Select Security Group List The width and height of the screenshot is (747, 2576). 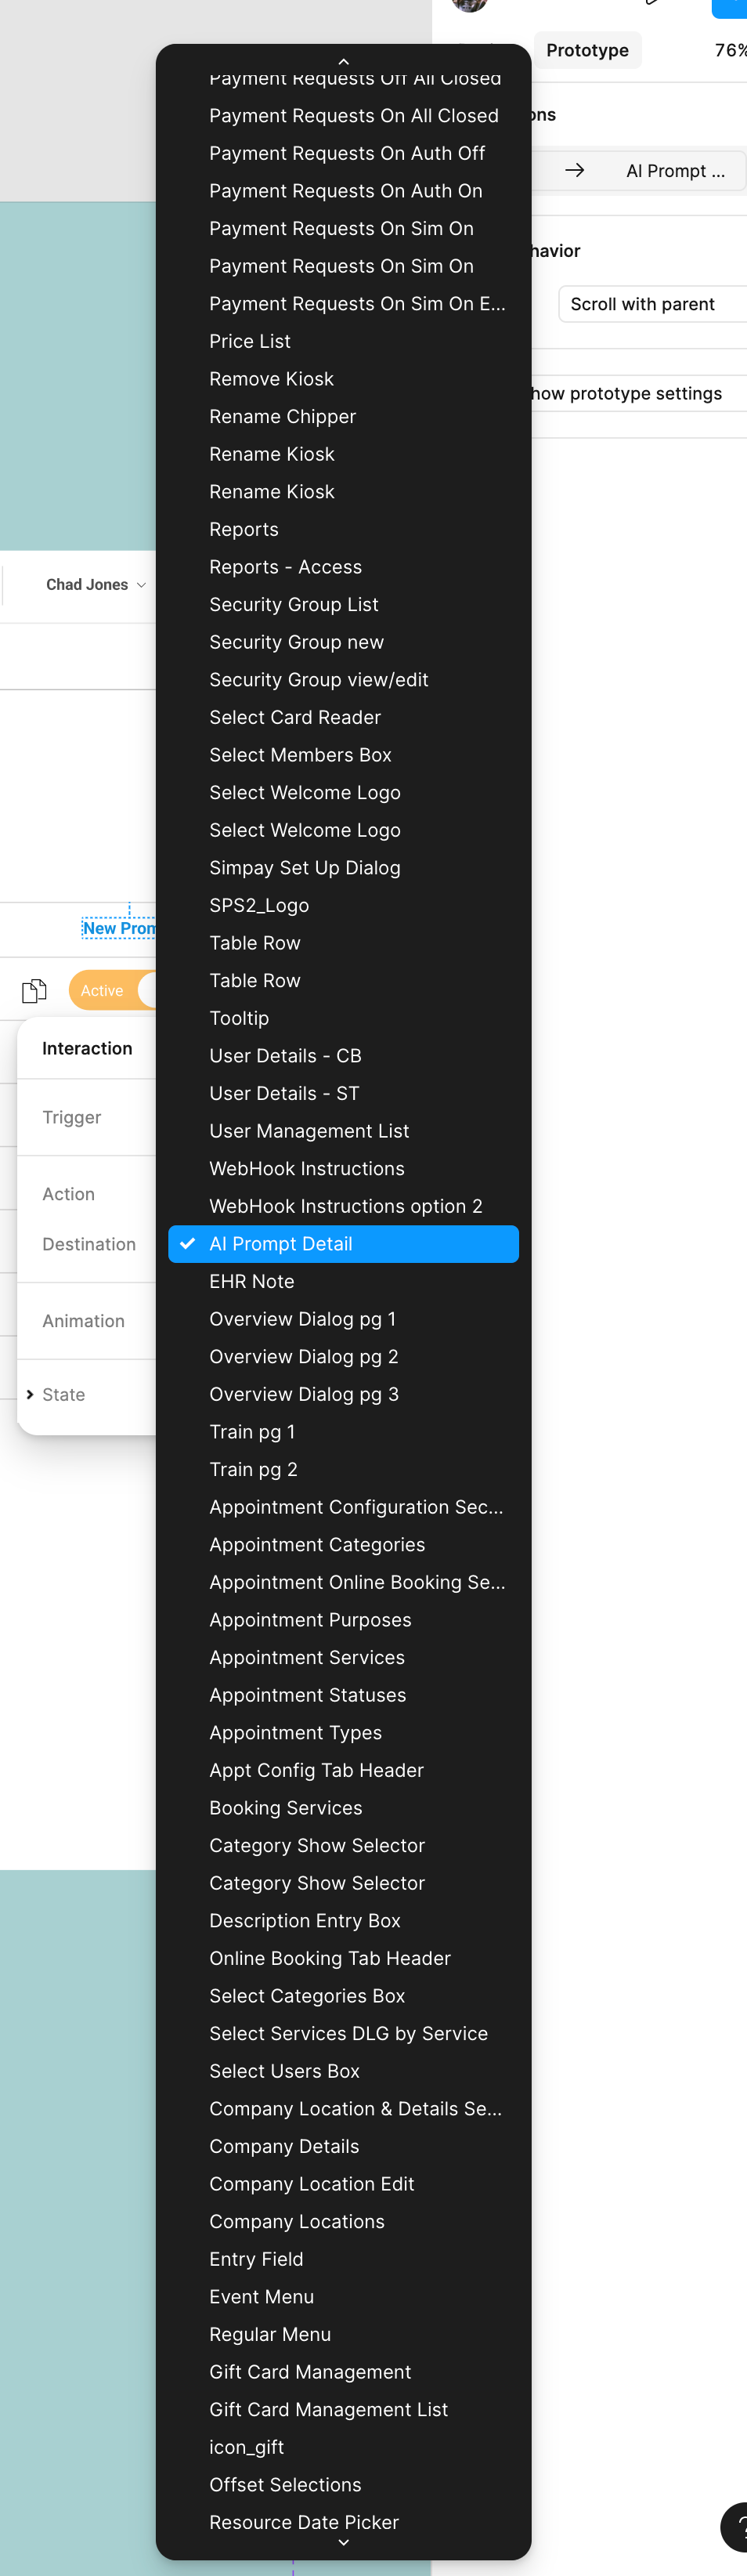[343, 605]
